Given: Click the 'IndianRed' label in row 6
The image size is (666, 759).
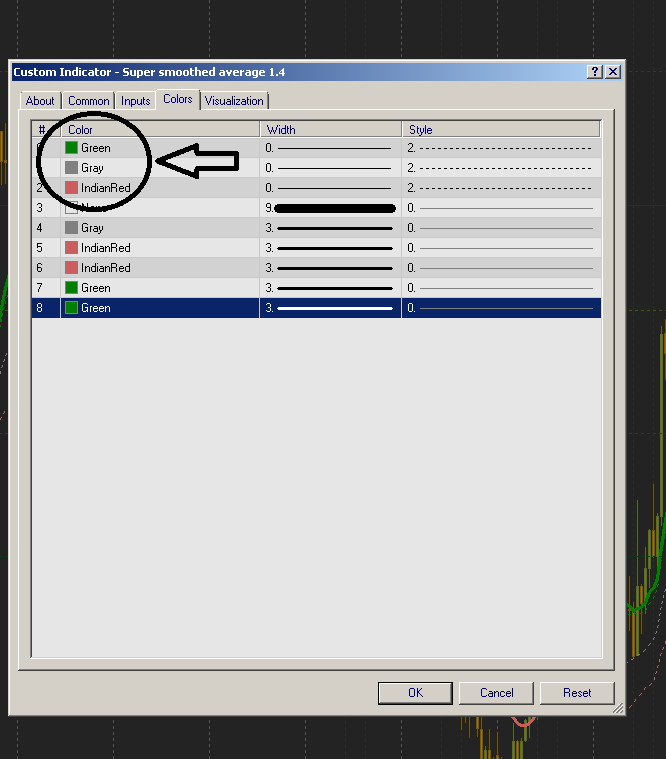Looking at the screenshot, I should (x=106, y=268).
